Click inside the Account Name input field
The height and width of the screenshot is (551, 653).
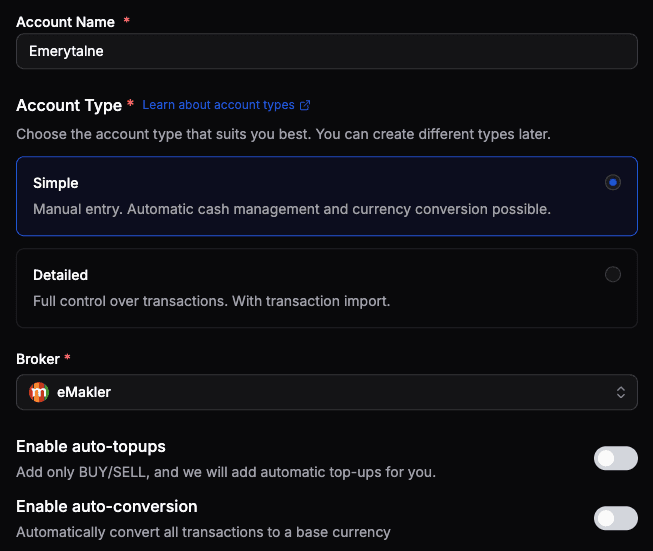(326, 51)
